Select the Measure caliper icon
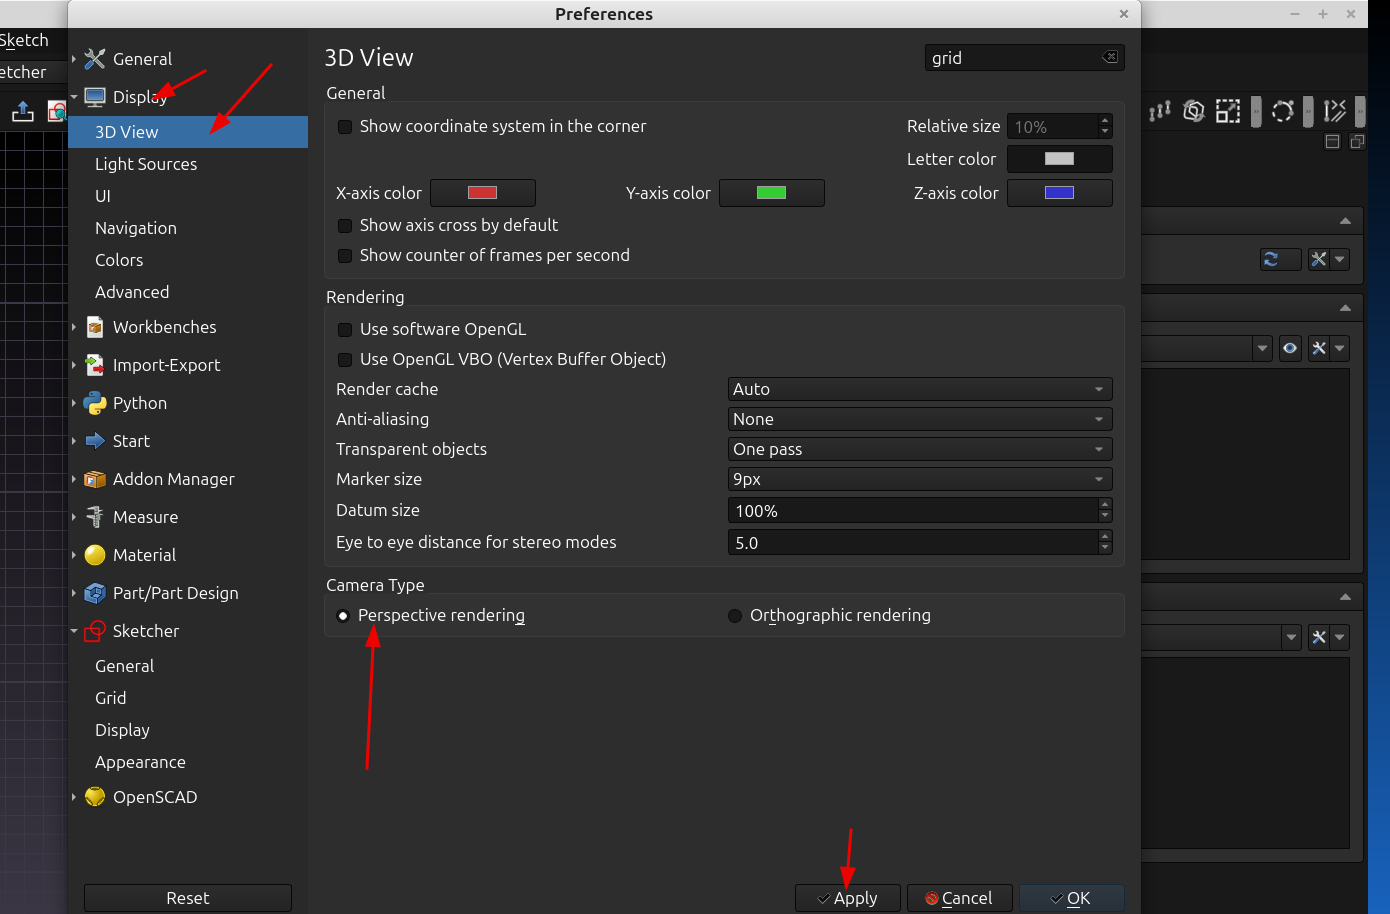 [95, 517]
